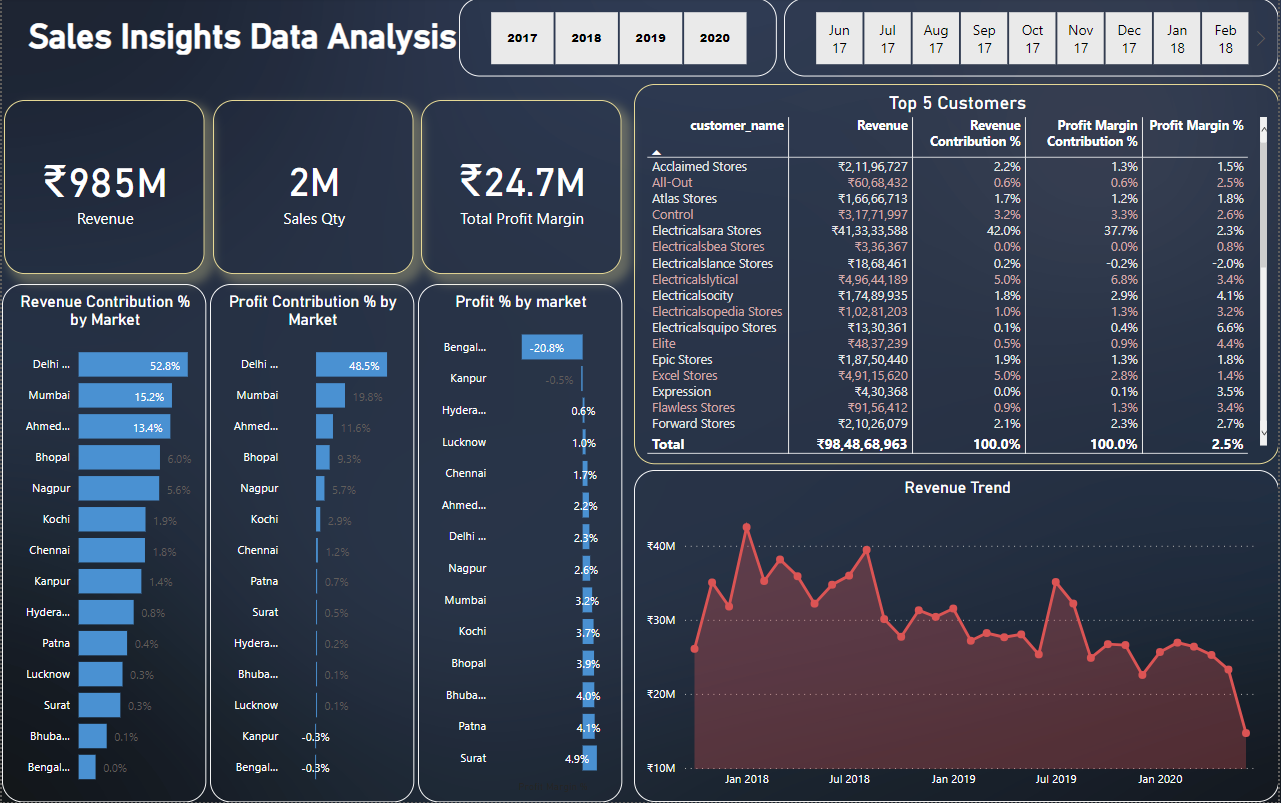Viewport: 1281px width, 803px height.
Task: Choose Sep 17 in the month slicer
Action: [x=983, y=37]
